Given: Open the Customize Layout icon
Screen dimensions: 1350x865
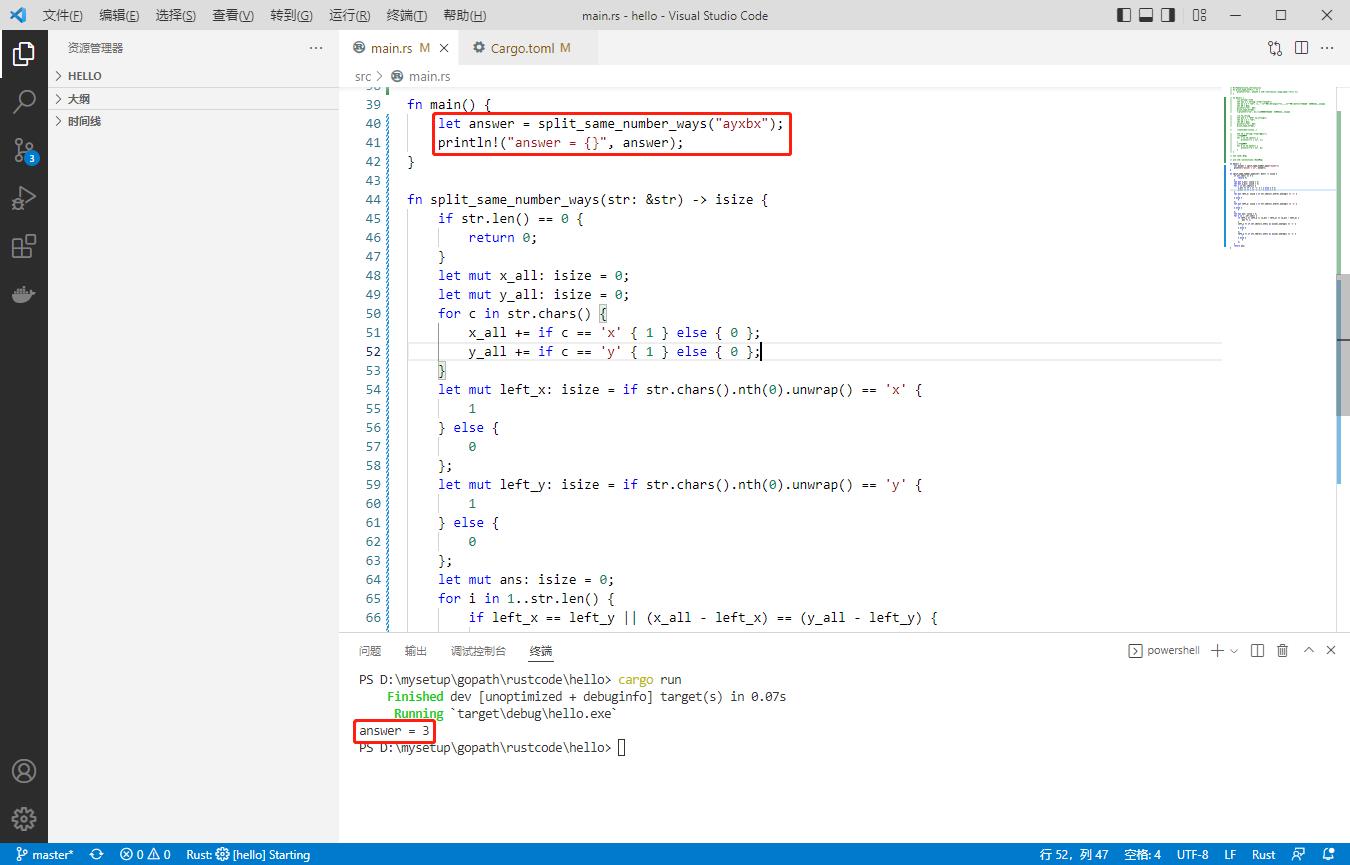Looking at the screenshot, I should click(x=1200, y=15).
